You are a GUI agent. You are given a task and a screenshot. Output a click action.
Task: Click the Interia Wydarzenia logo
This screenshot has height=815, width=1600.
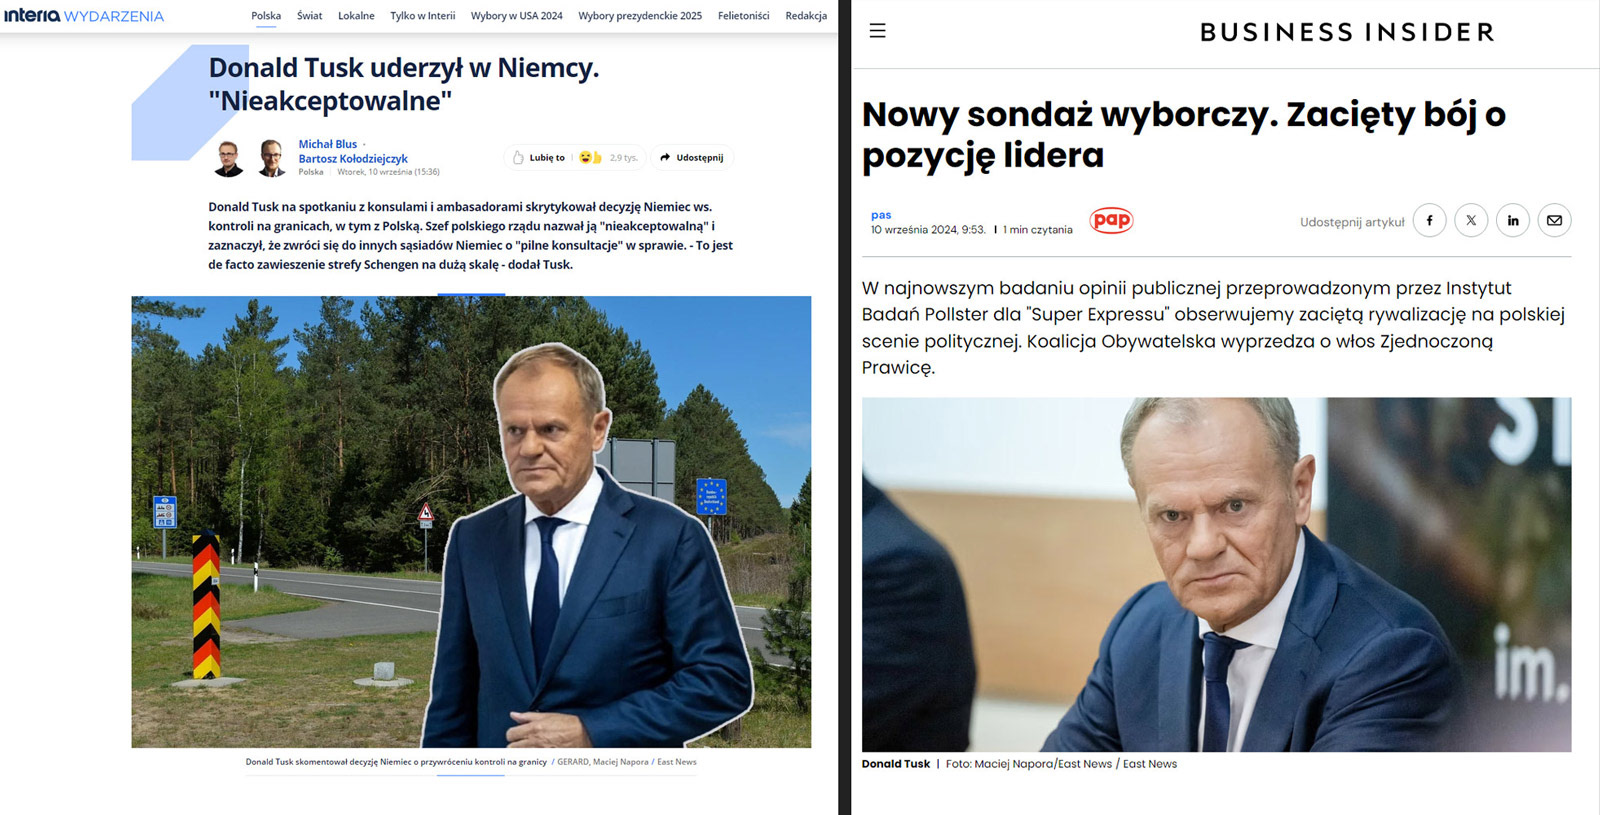(84, 16)
